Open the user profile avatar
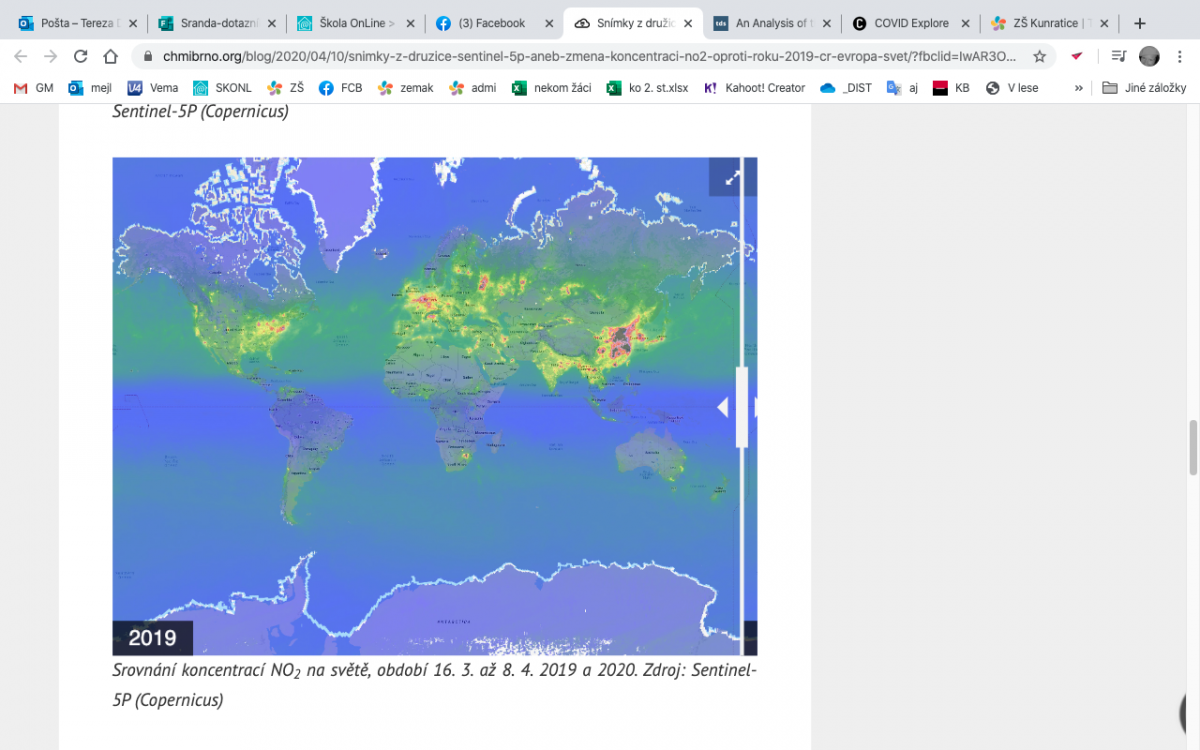Viewport: 1200px width, 750px height. (1149, 57)
